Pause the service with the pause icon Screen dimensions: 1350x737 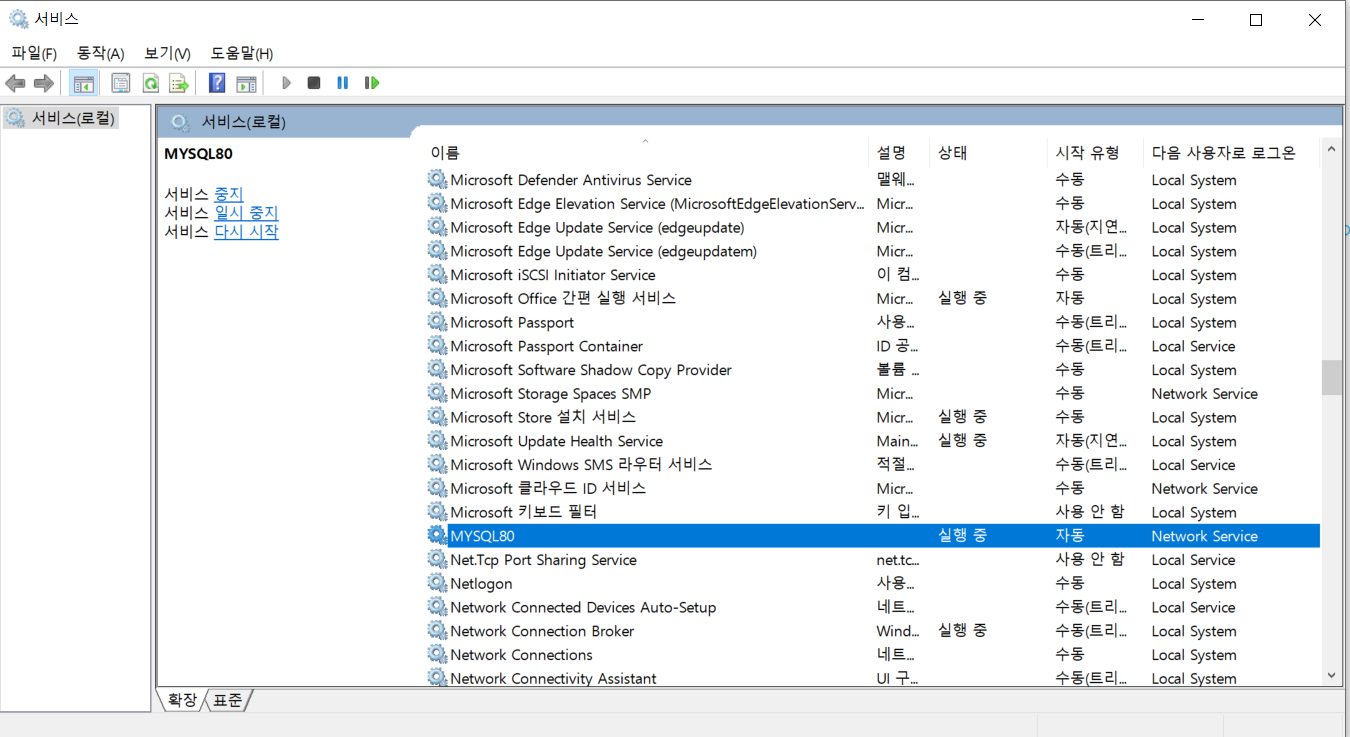(x=342, y=82)
